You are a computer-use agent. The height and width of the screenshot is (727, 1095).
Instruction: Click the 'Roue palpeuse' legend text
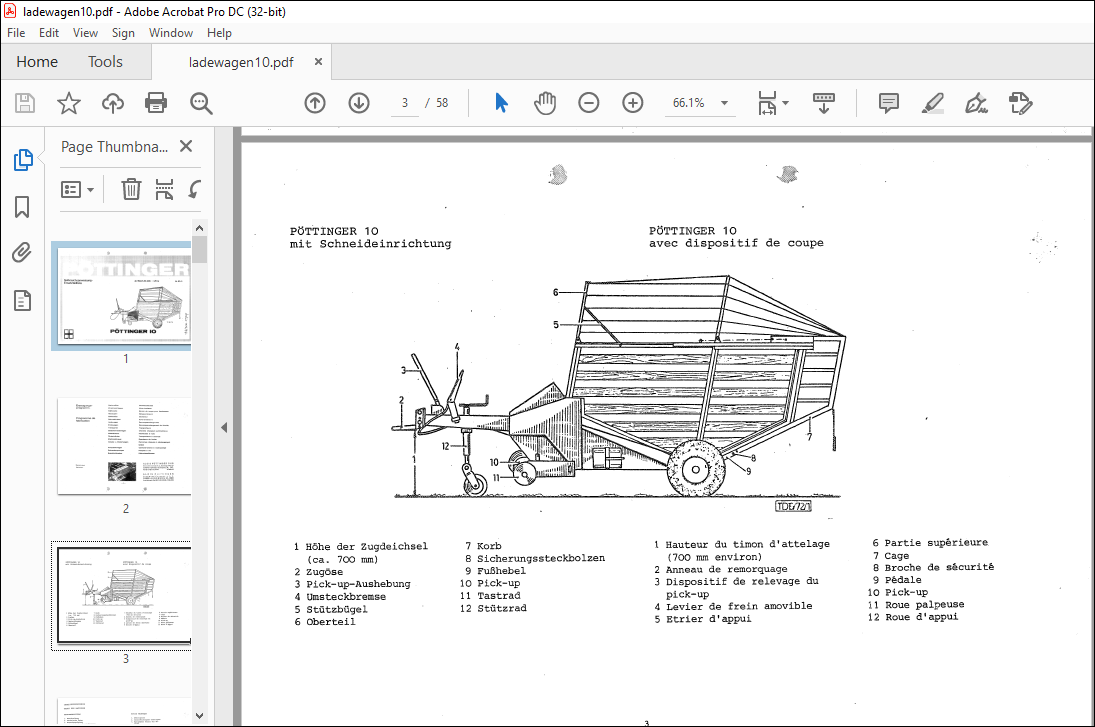(925, 605)
